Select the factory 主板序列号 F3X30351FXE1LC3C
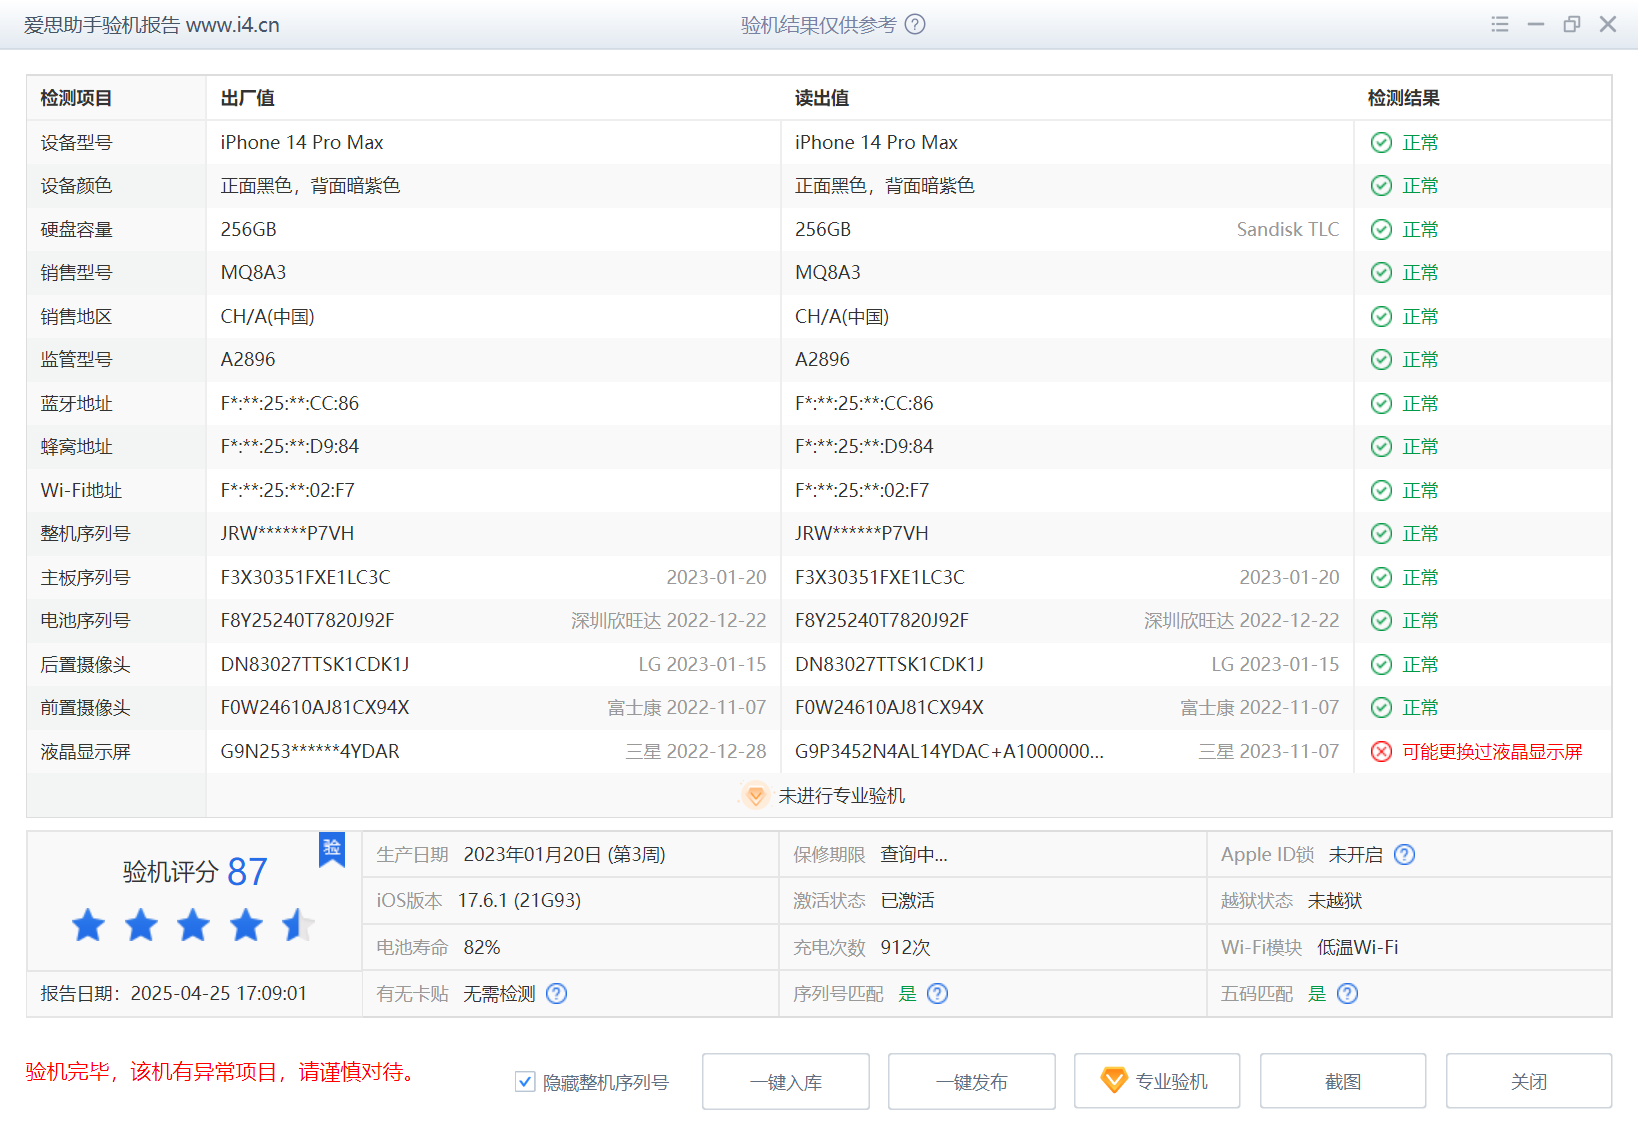The image size is (1638, 1134). pyautogui.click(x=306, y=577)
